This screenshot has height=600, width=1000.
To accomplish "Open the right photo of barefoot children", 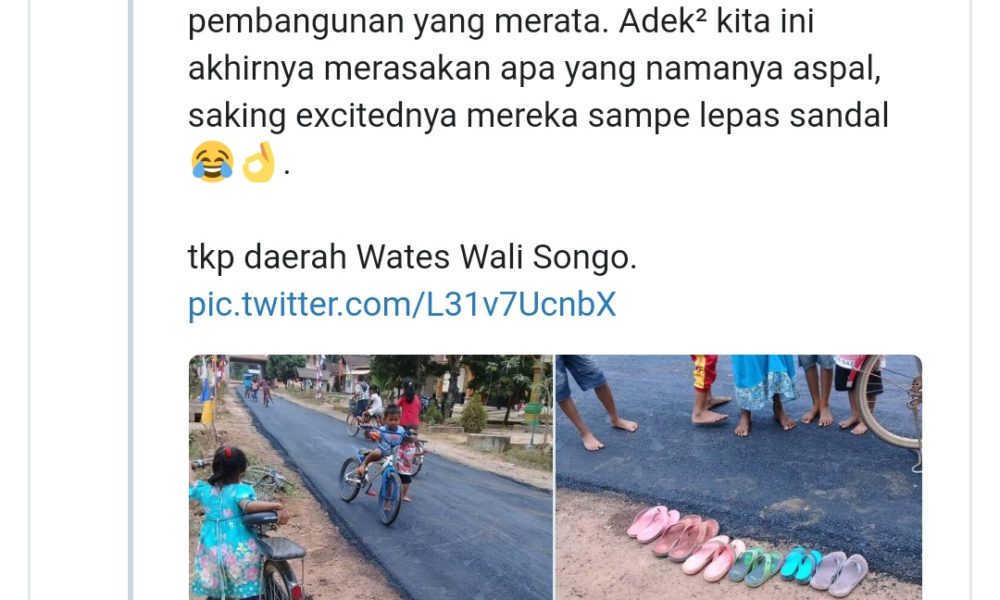I will pyautogui.click(x=739, y=477).
